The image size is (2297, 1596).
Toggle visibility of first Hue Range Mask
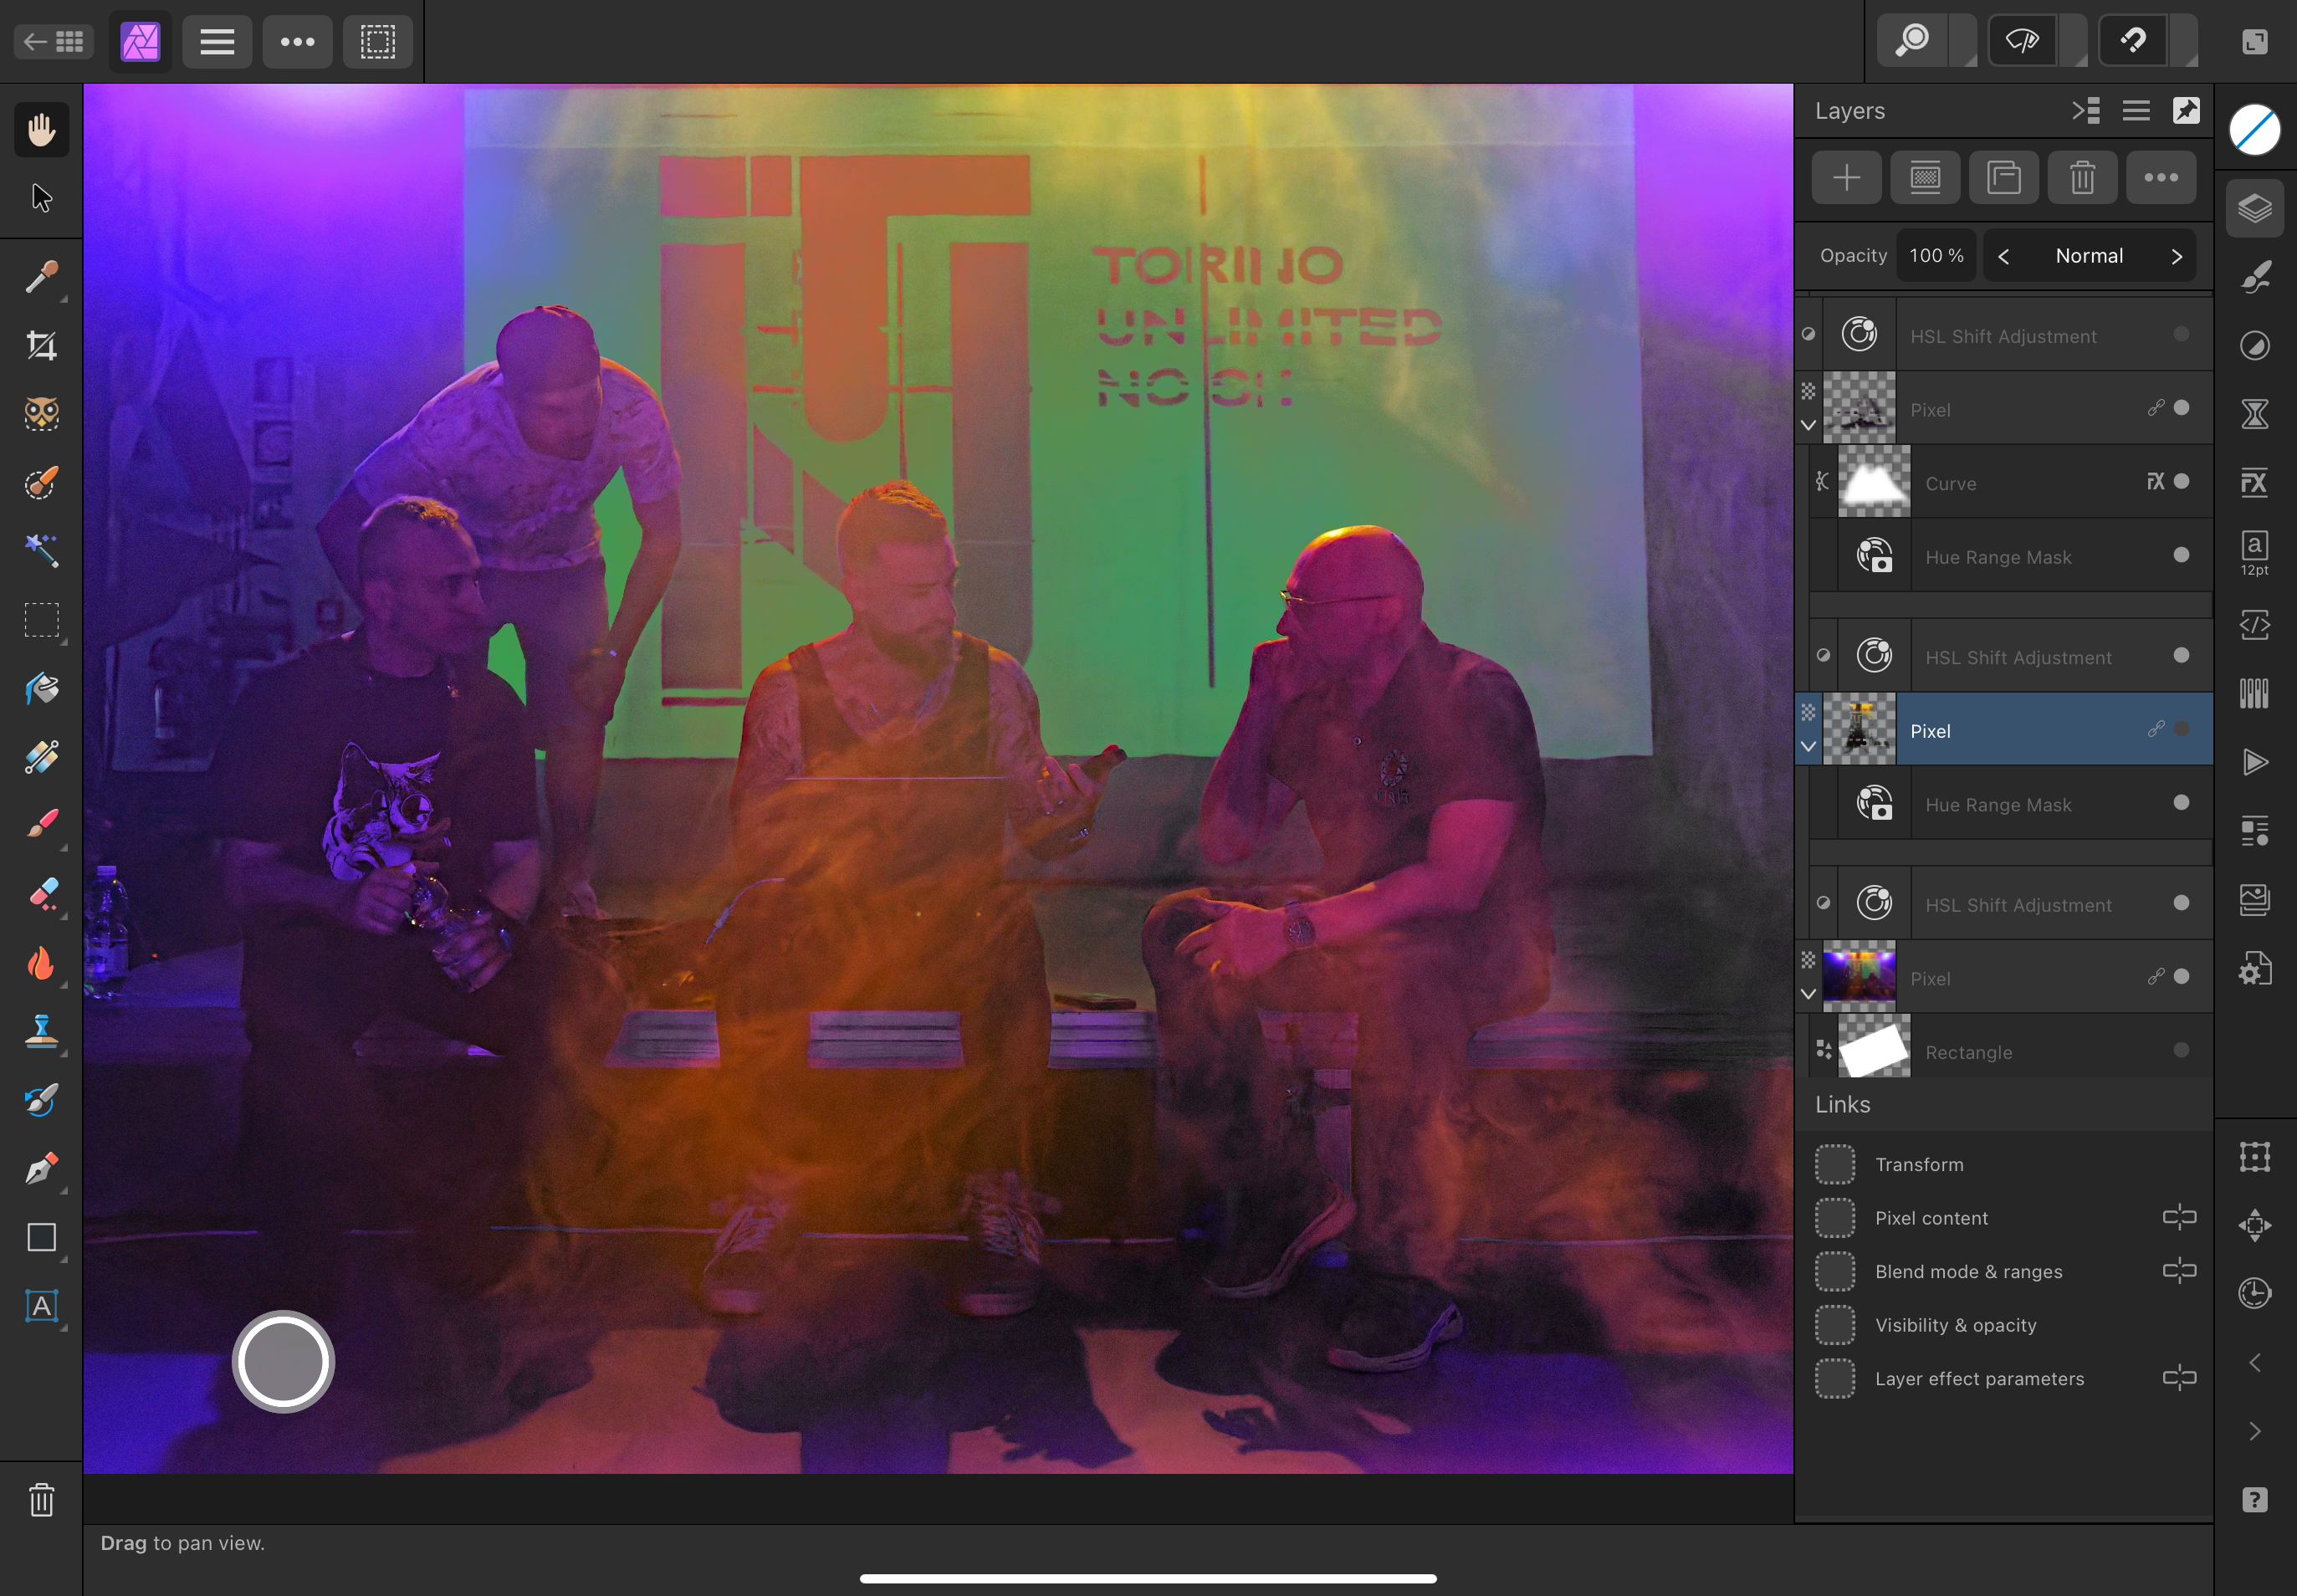2181,555
